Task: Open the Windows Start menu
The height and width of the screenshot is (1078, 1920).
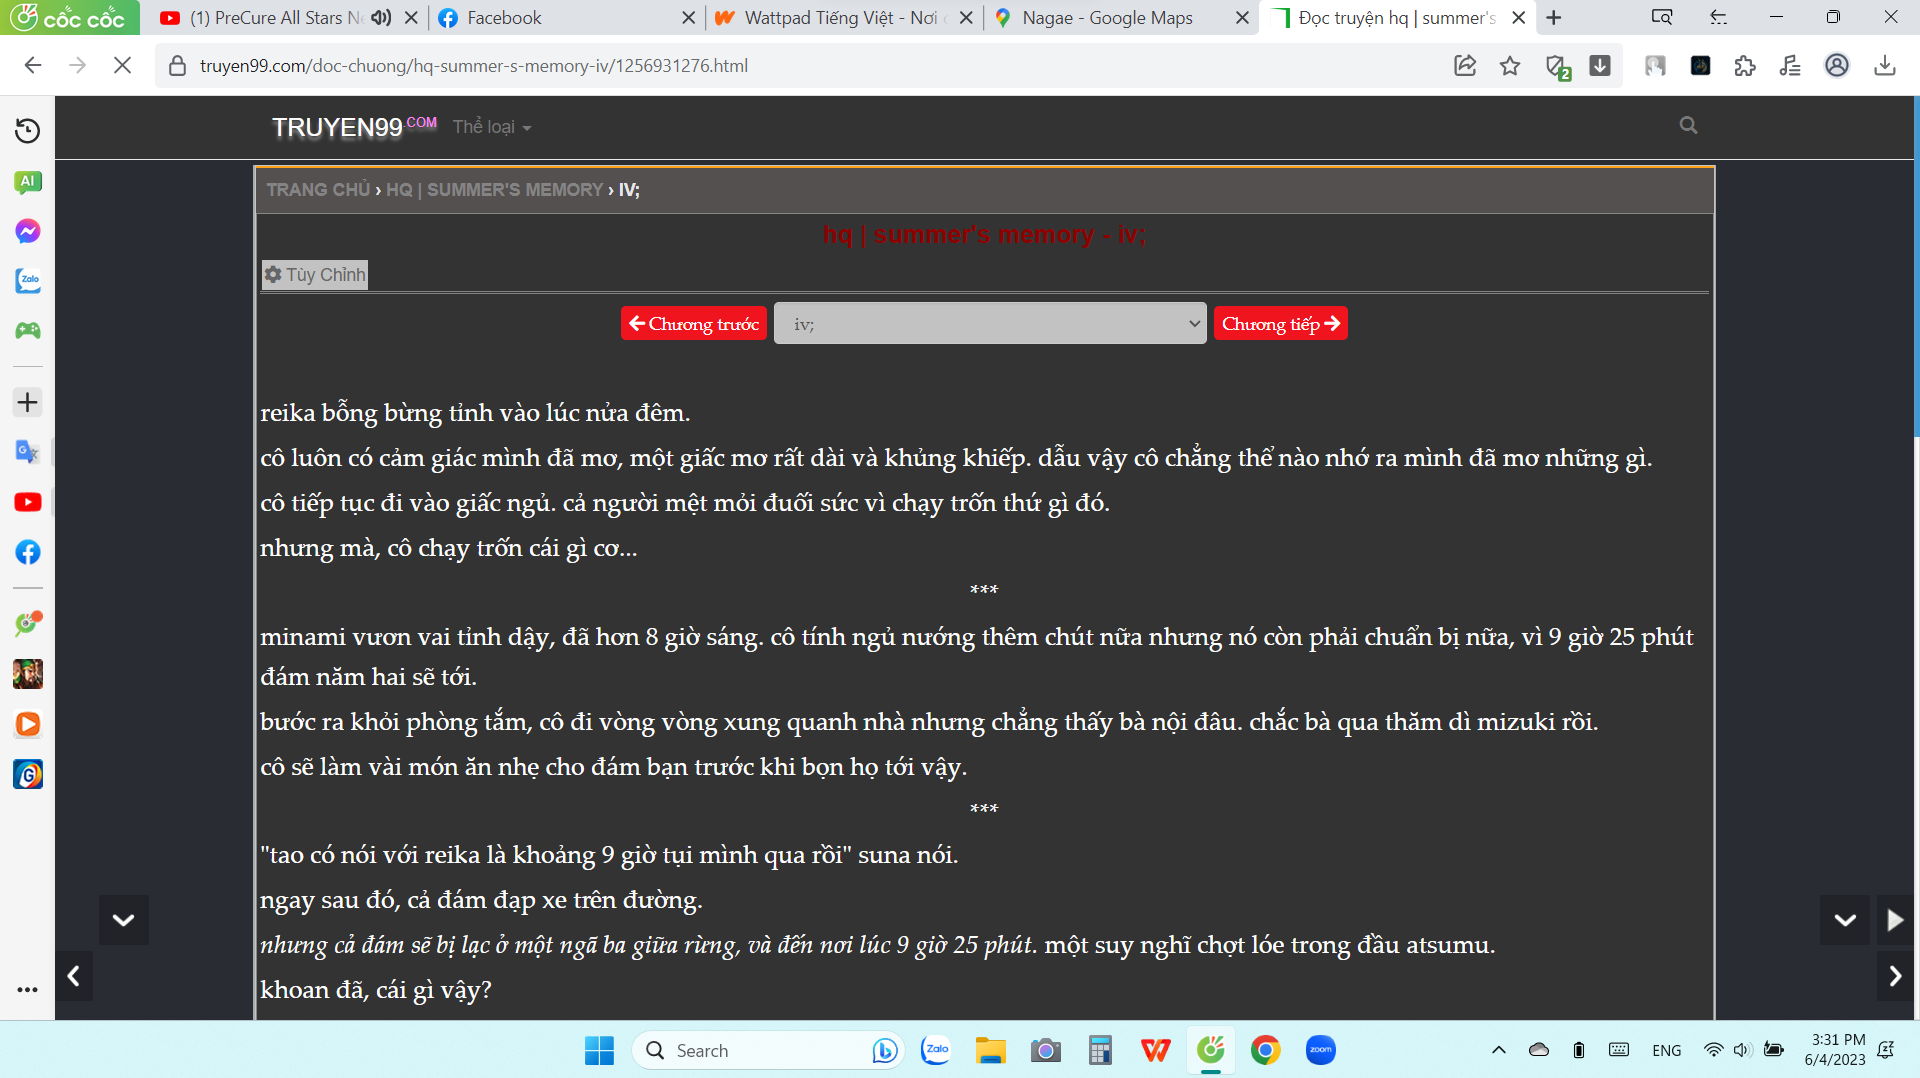Action: tap(599, 1050)
